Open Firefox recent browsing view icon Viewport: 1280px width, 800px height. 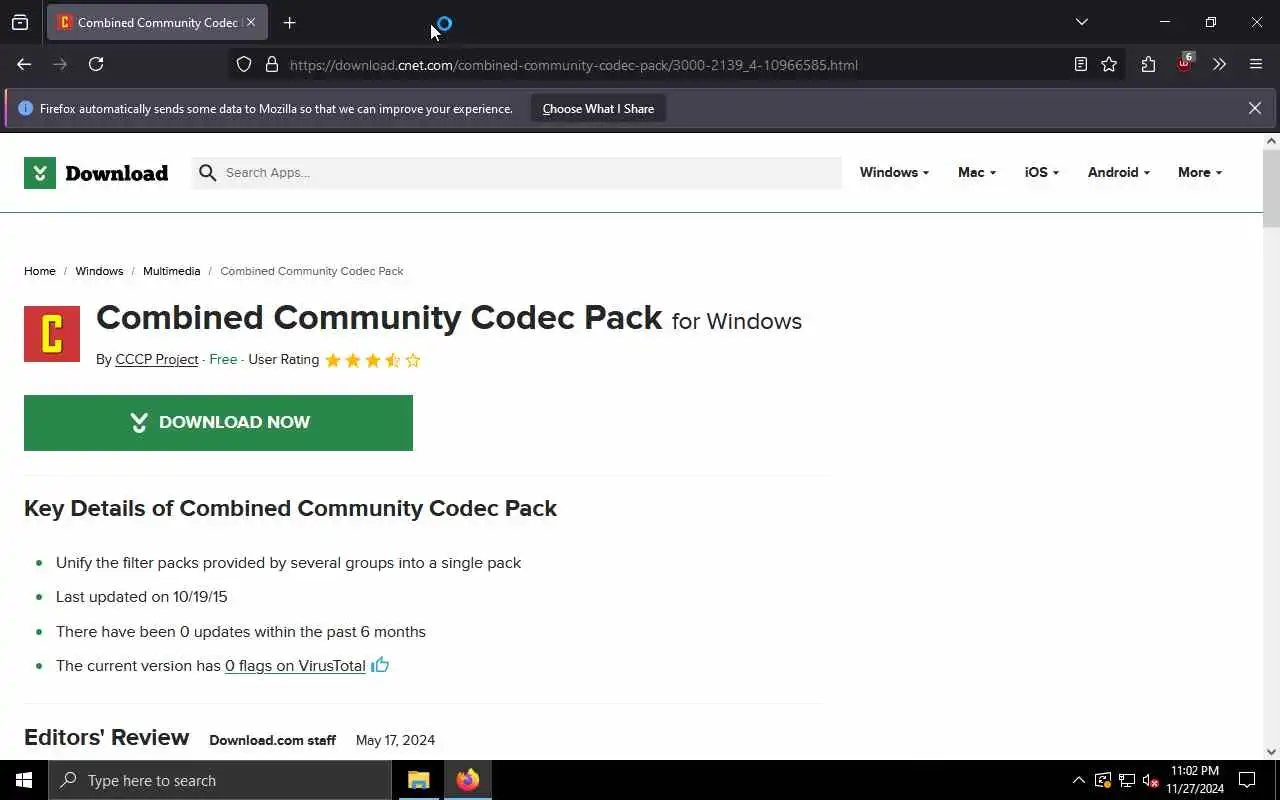pos(20,22)
